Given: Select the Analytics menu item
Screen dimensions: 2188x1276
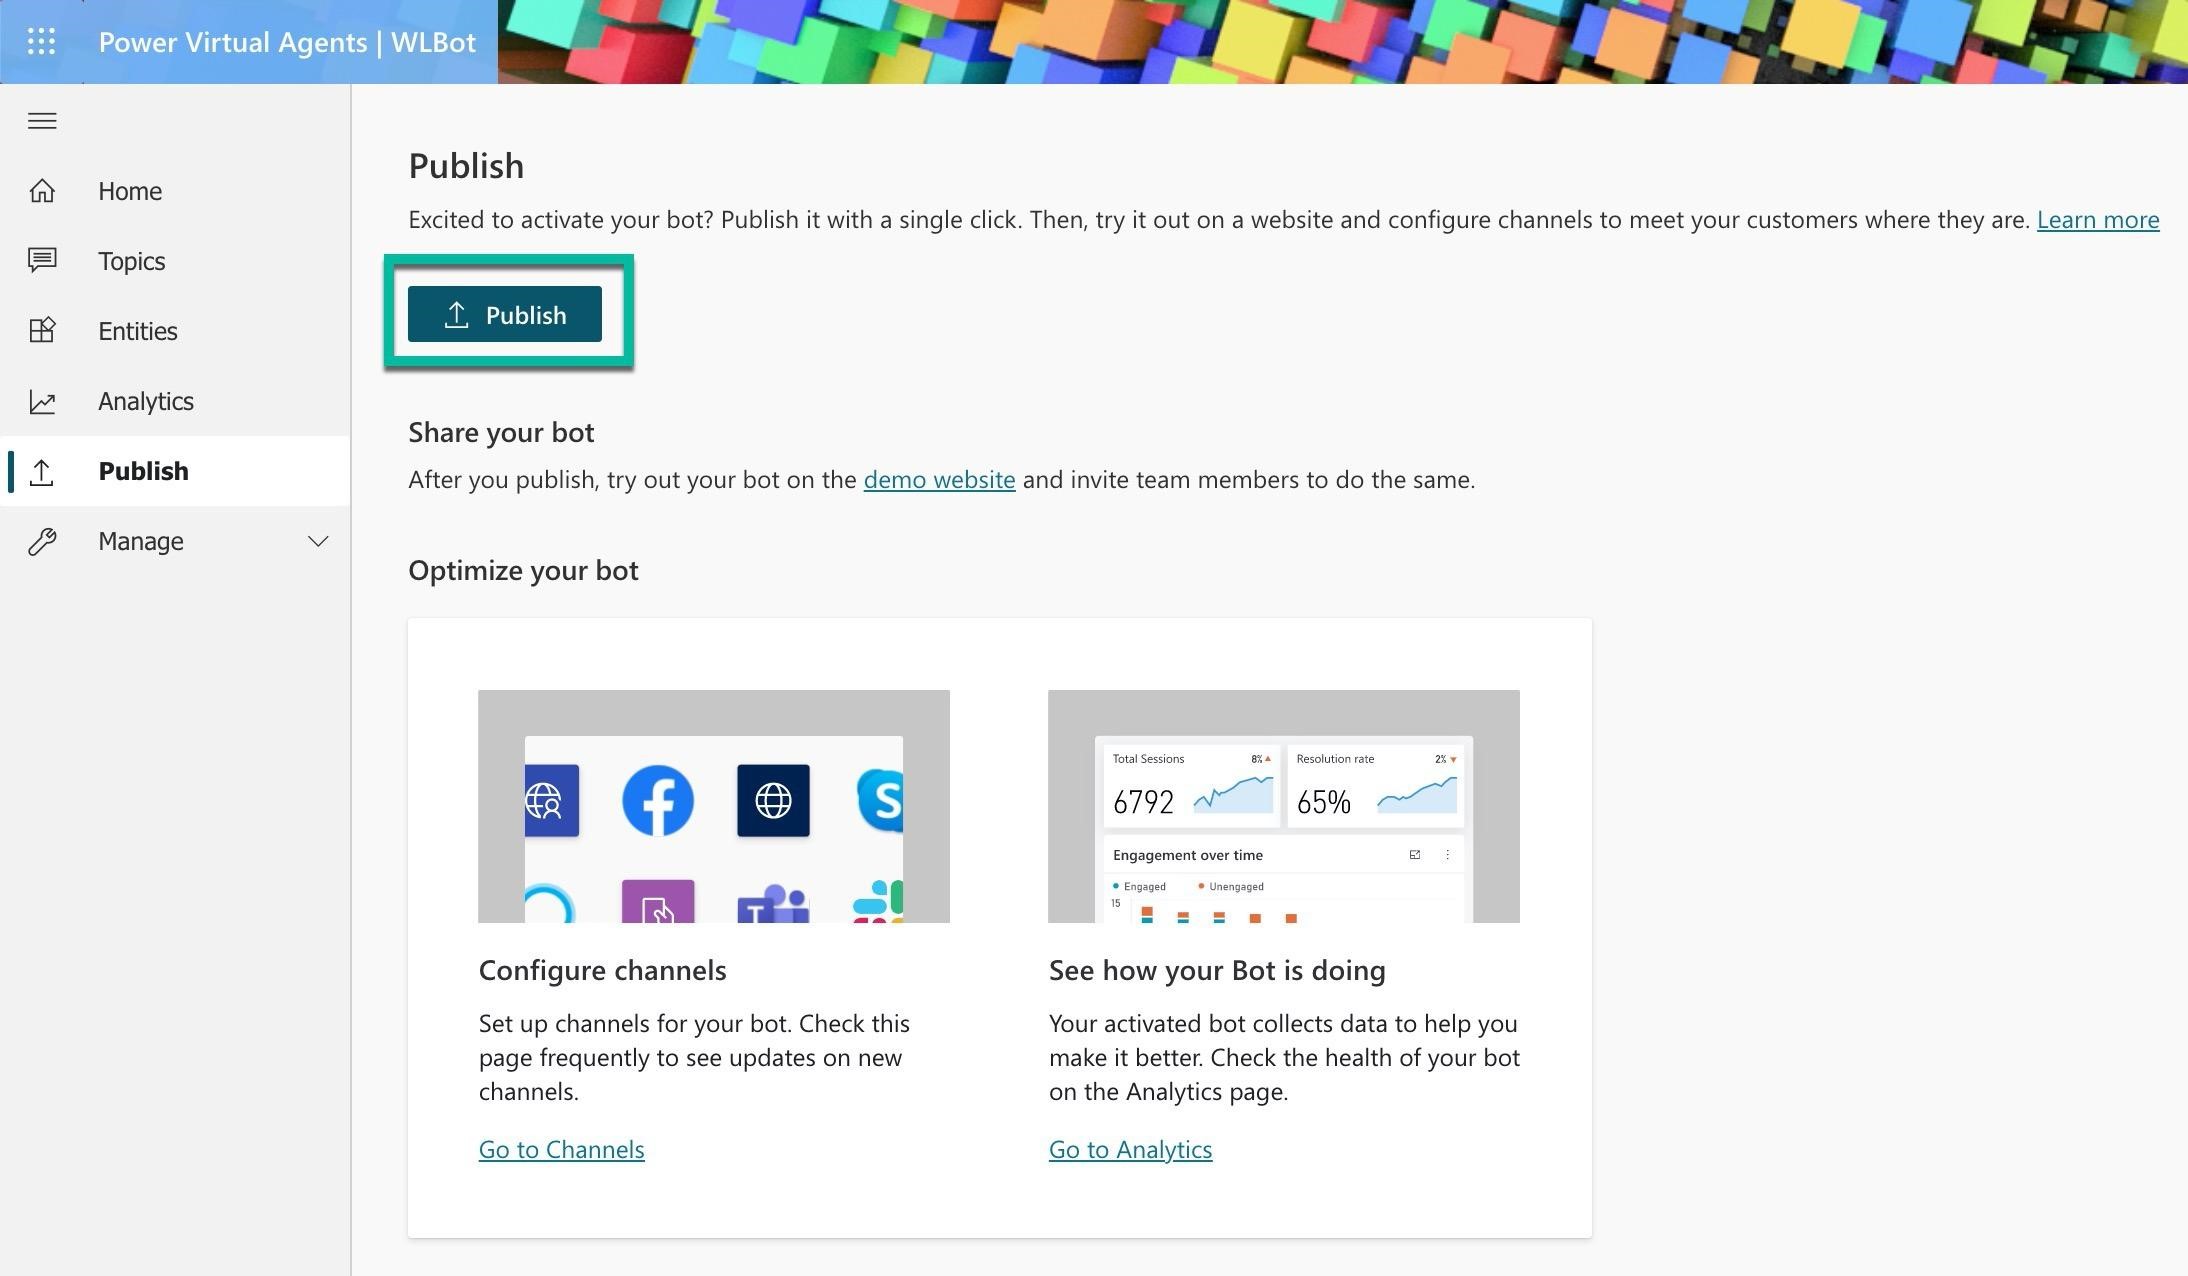Looking at the screenshot, I should tap(146, 400).
